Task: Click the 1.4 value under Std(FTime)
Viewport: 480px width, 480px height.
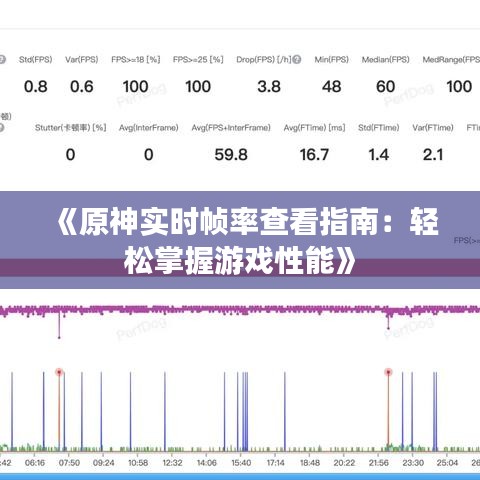Action: 379,155
